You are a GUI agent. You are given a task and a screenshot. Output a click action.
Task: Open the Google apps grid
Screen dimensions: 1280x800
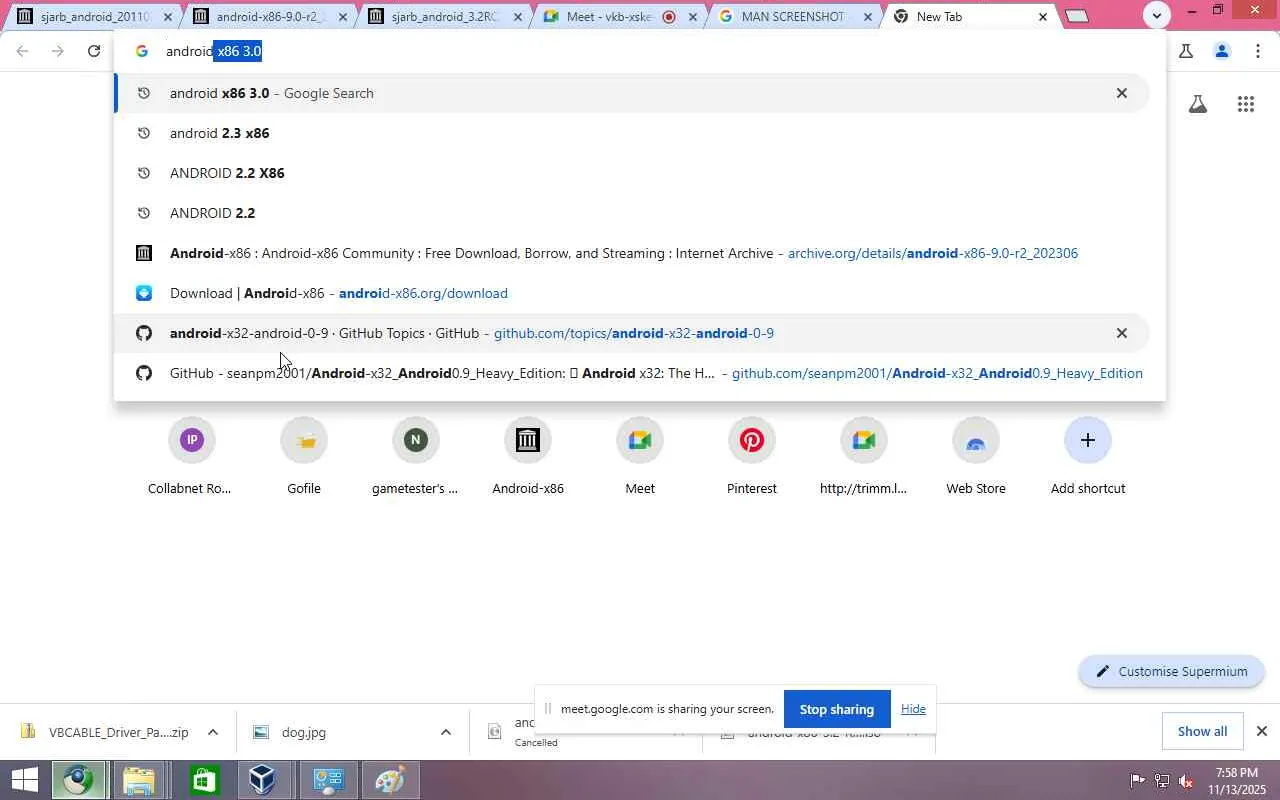coord(1245,104)
